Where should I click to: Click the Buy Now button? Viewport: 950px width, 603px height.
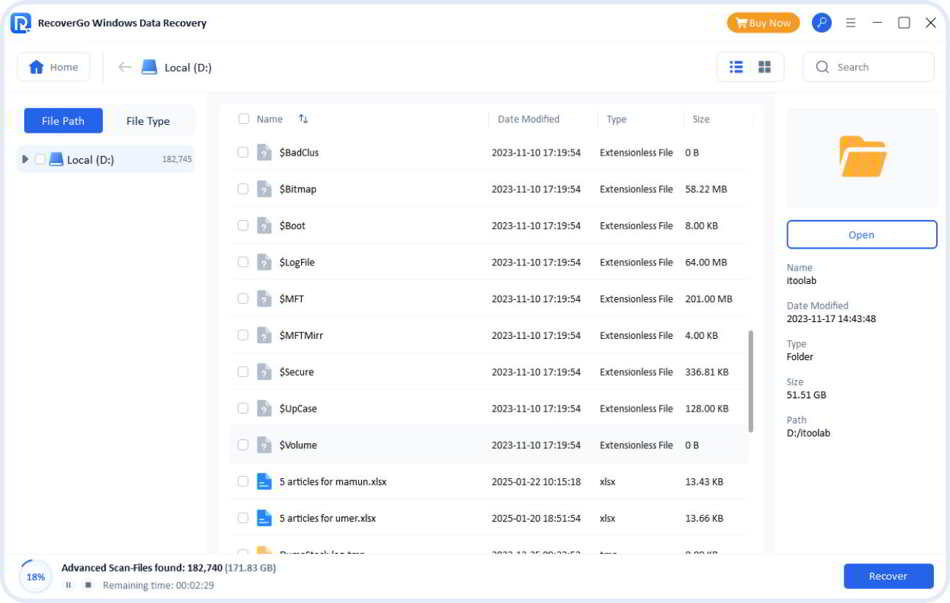tap(763, 23)
